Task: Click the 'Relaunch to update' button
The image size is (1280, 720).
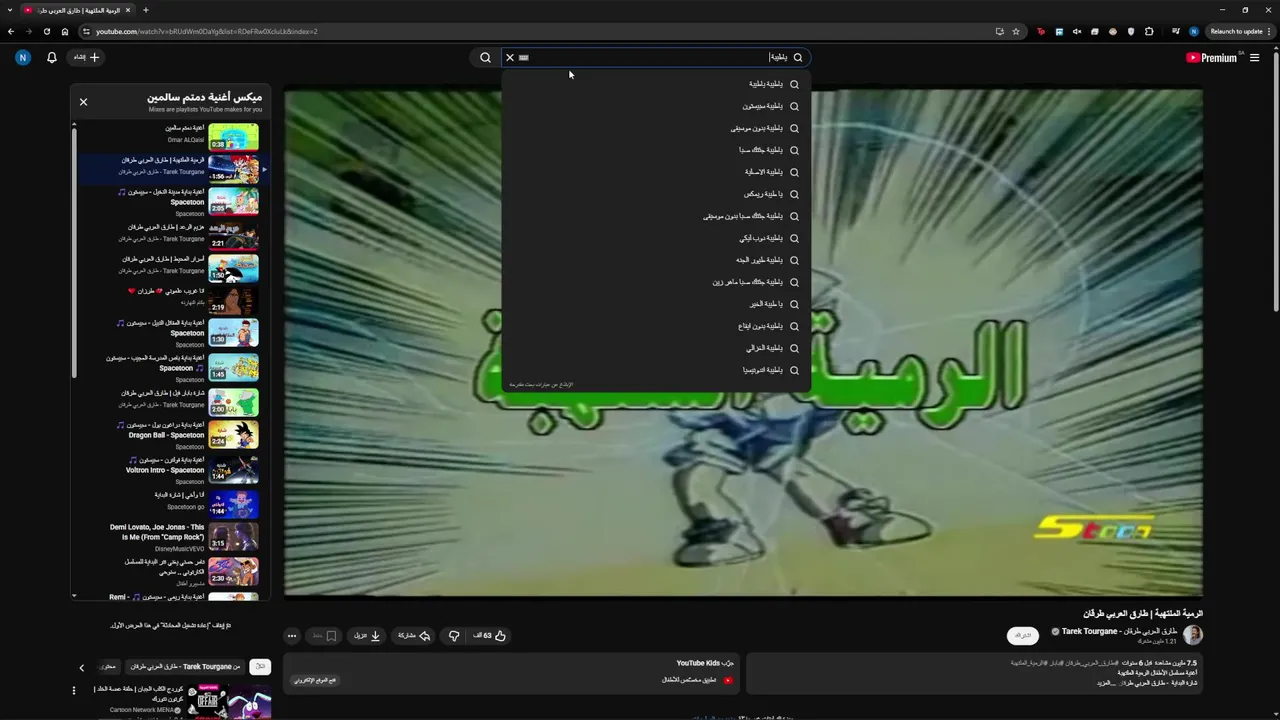Action: [x=1237, y=31]
